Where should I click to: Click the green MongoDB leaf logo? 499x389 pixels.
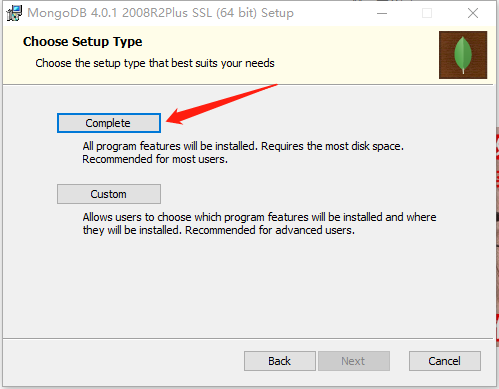(x=463, y=54)
